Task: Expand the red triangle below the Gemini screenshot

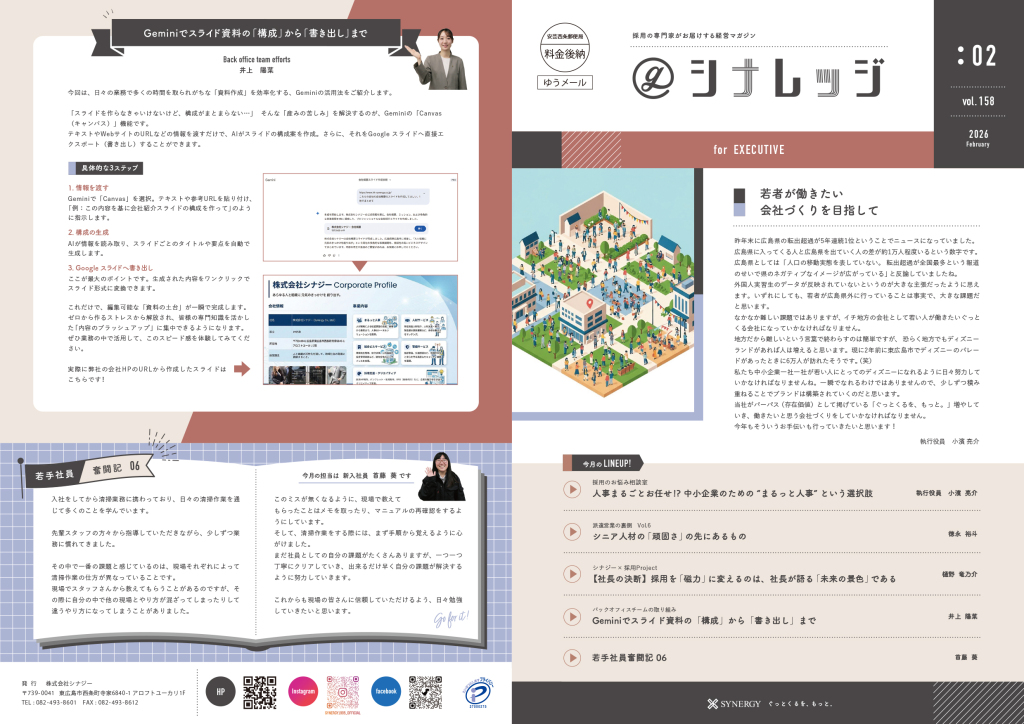Action: click(x=359, y=265)
